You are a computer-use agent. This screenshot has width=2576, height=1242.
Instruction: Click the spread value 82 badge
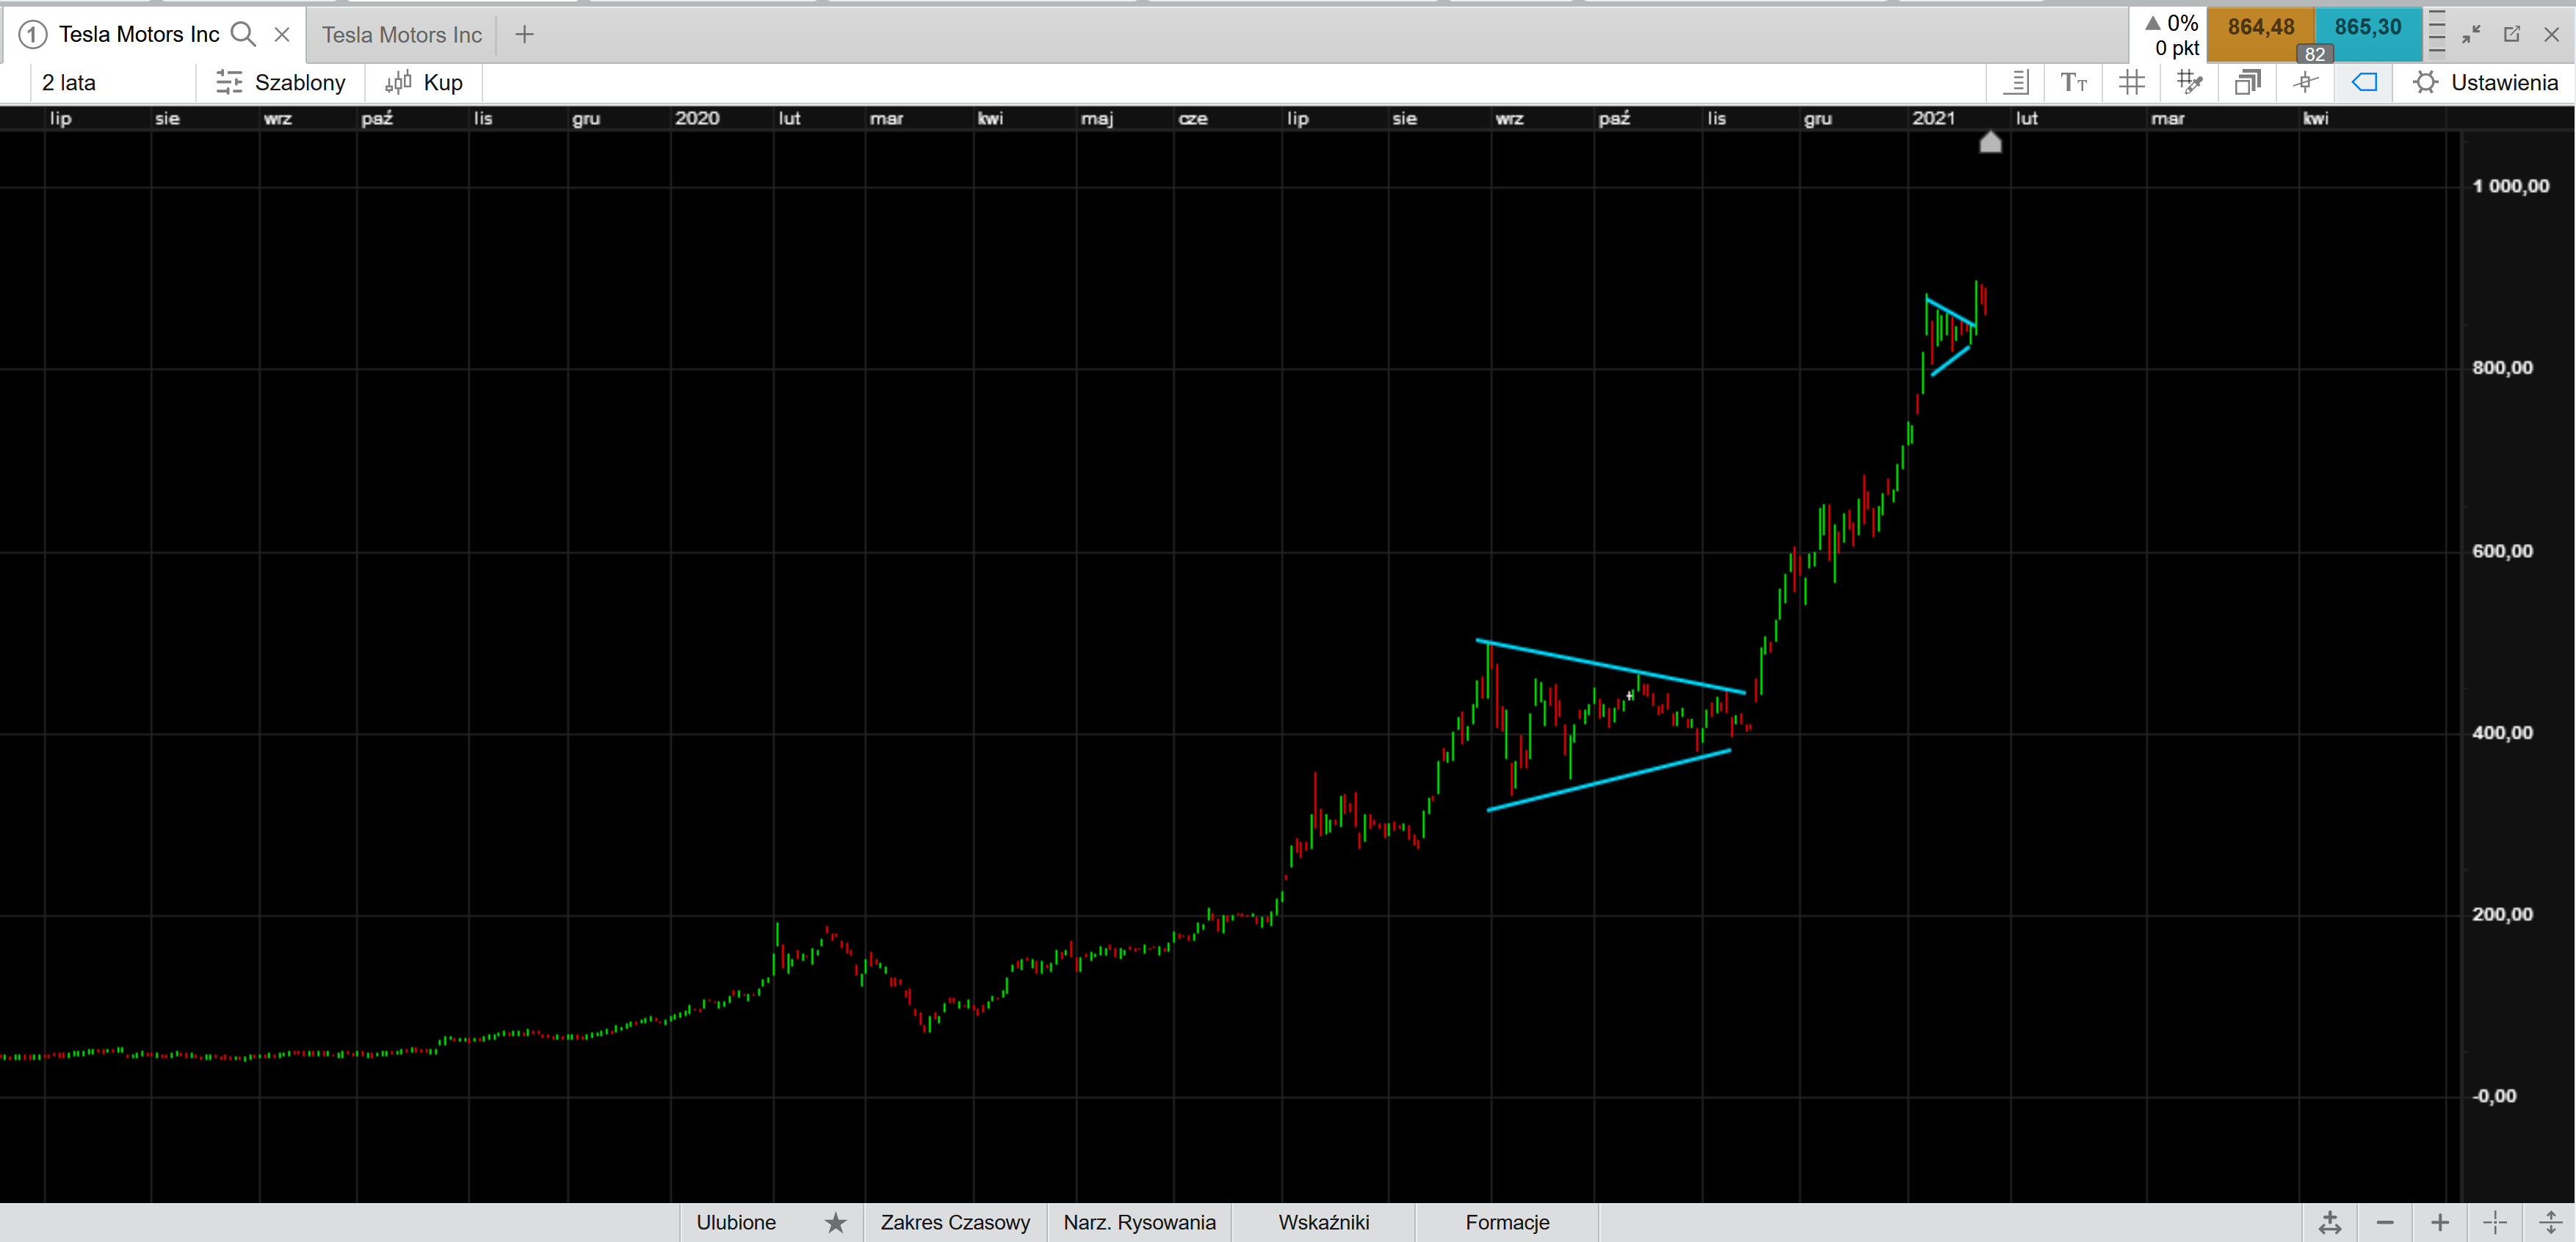[2314, 54]
